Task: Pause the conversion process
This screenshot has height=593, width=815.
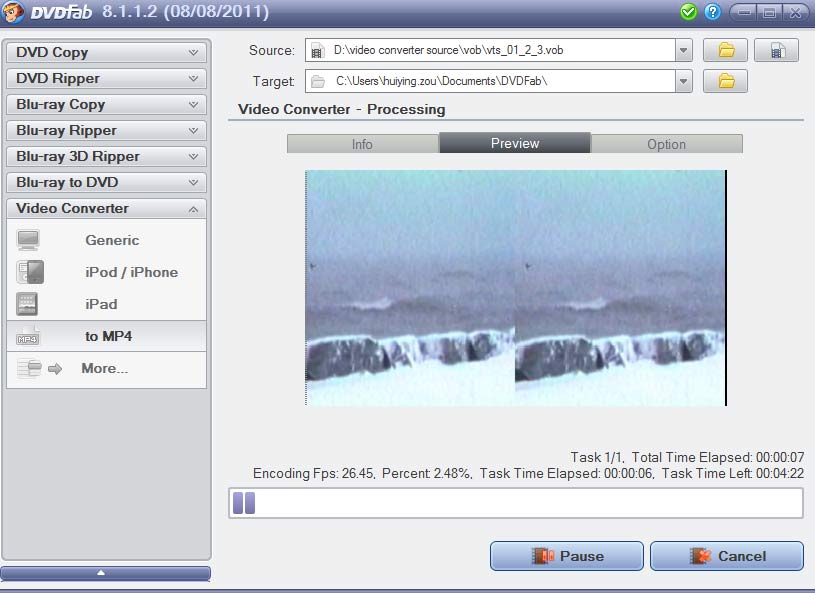Action: tap(567, 556)
